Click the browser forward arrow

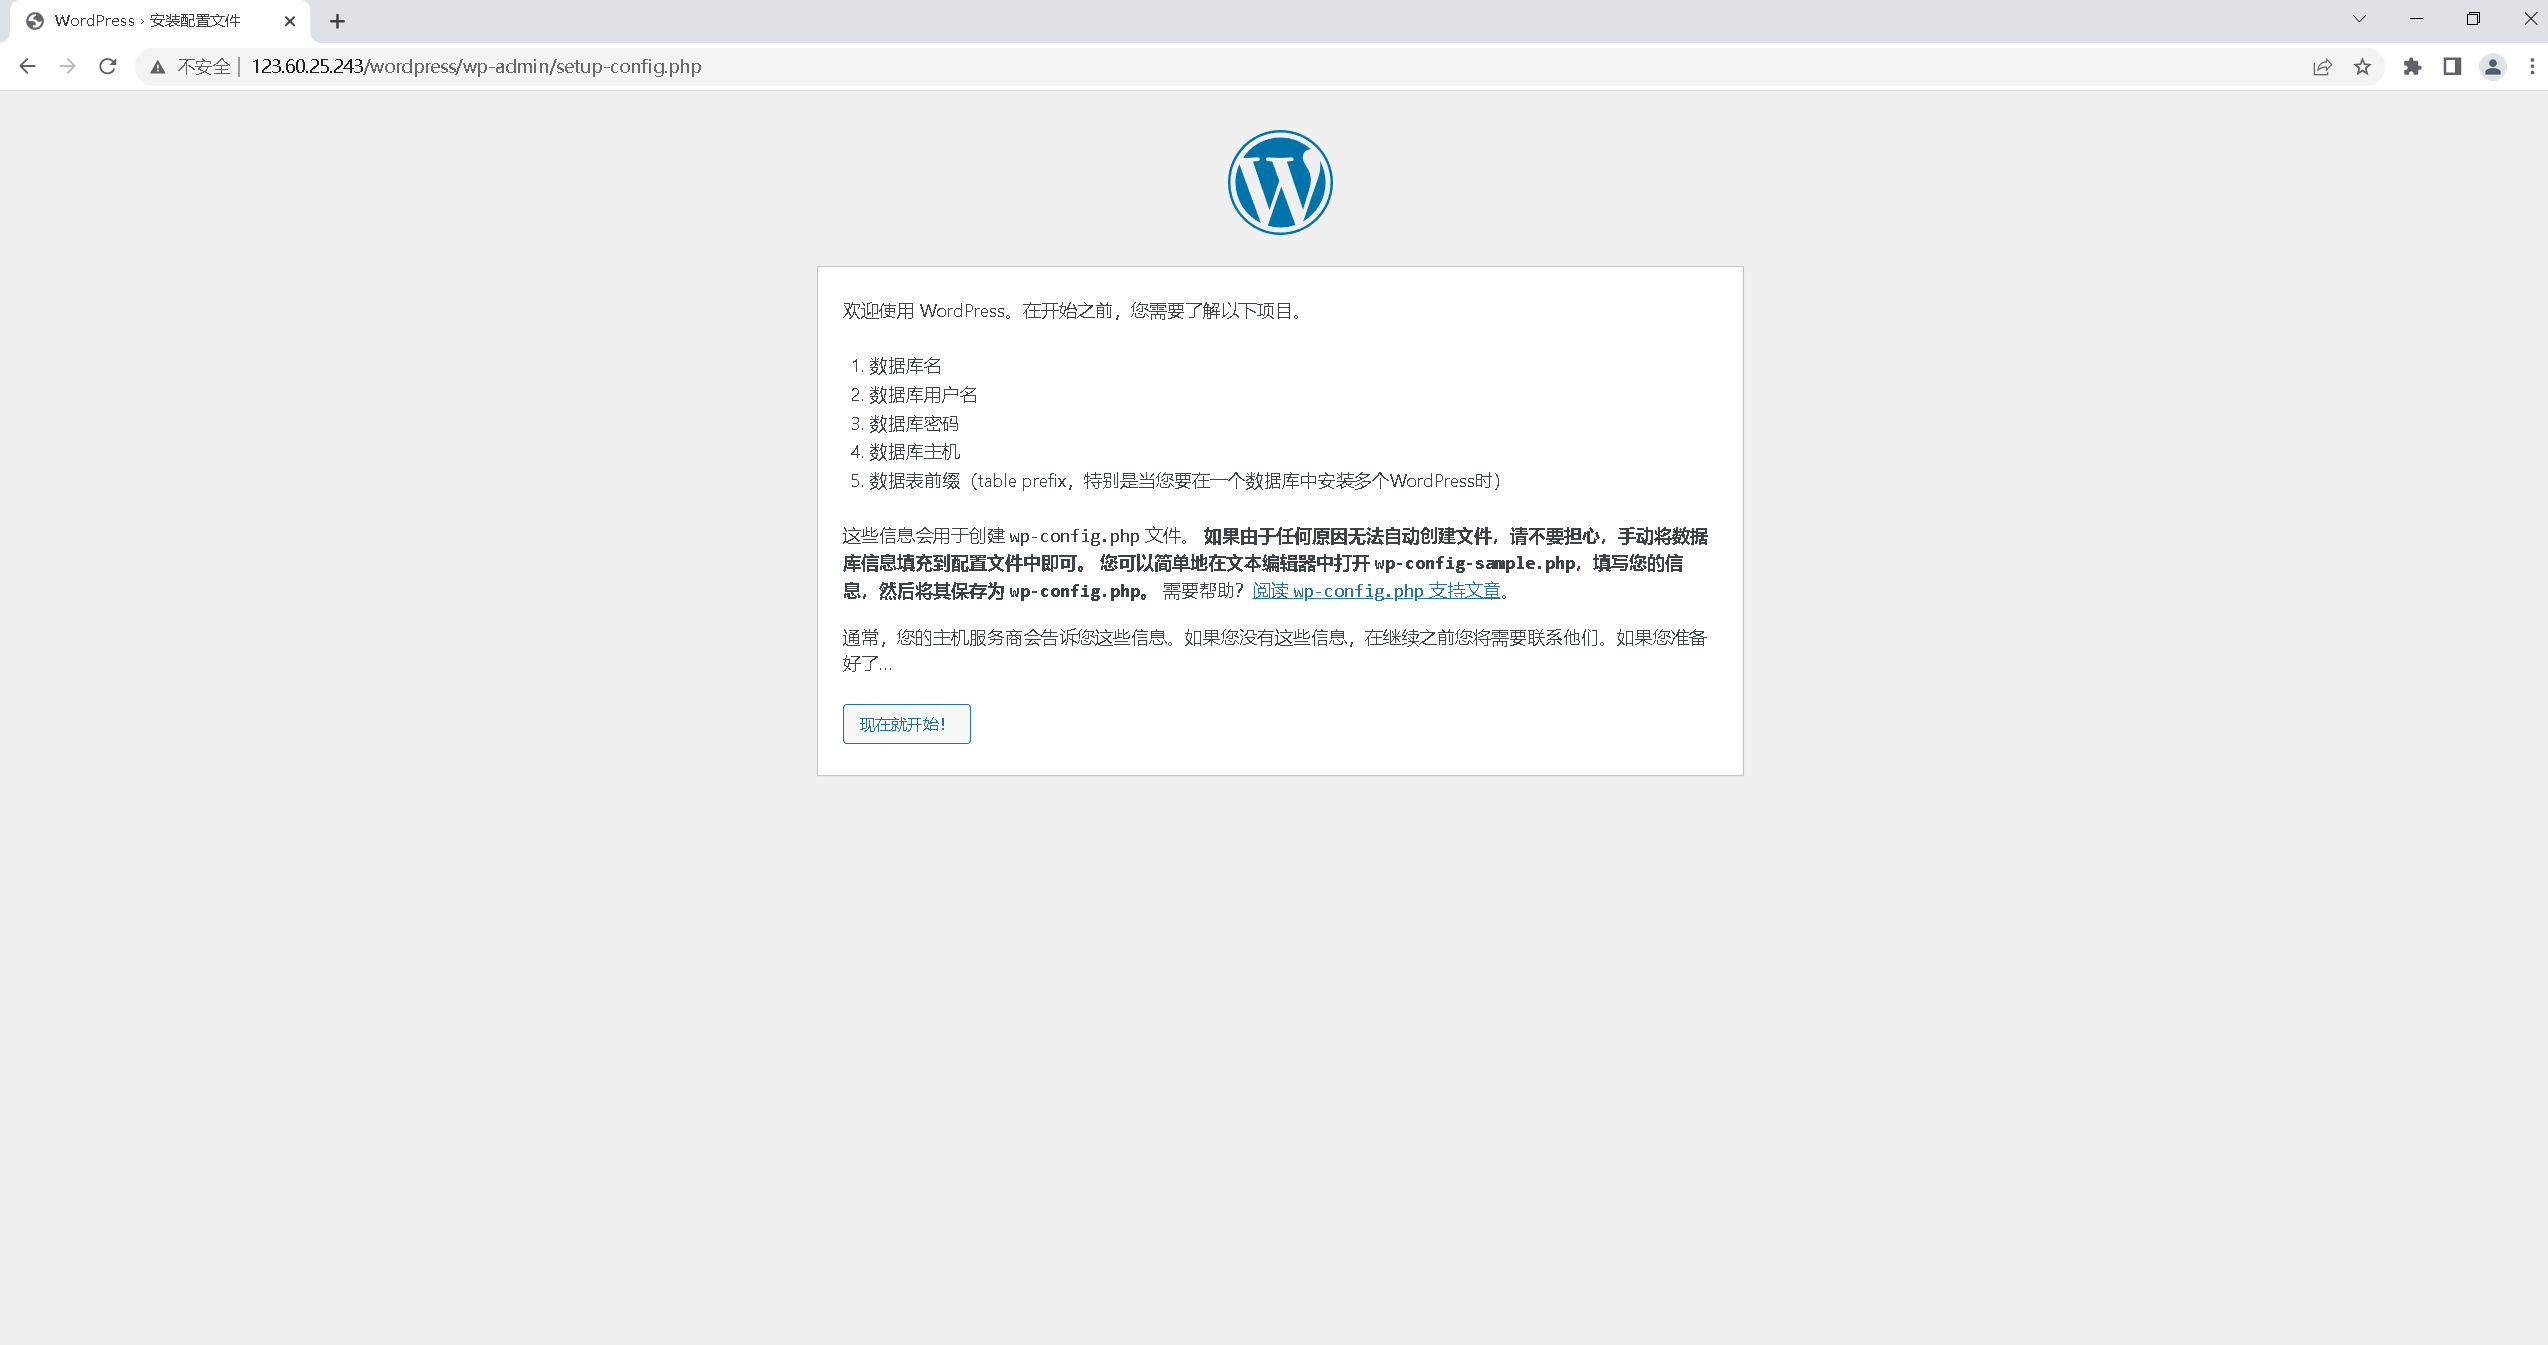(67, 66)
